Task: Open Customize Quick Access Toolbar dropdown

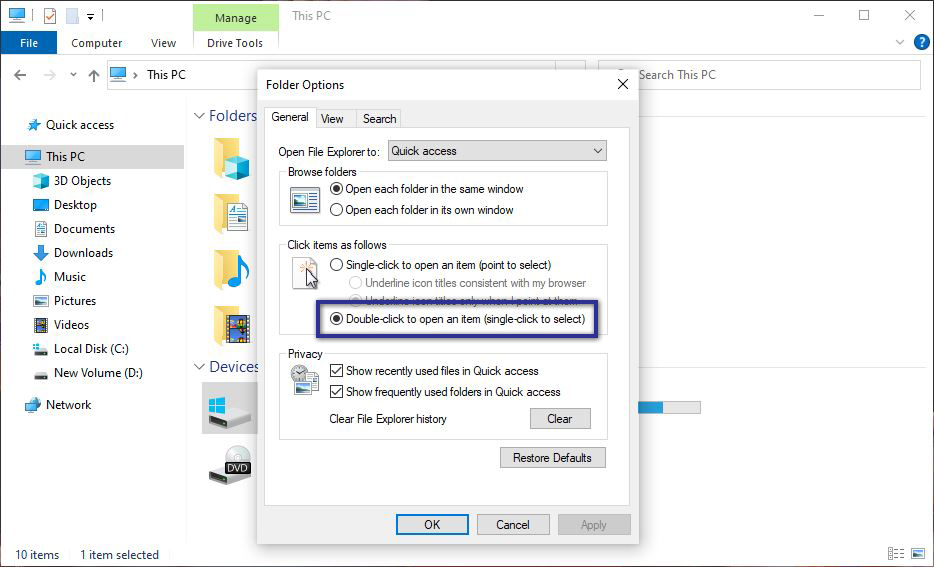Action: (91, 17)
